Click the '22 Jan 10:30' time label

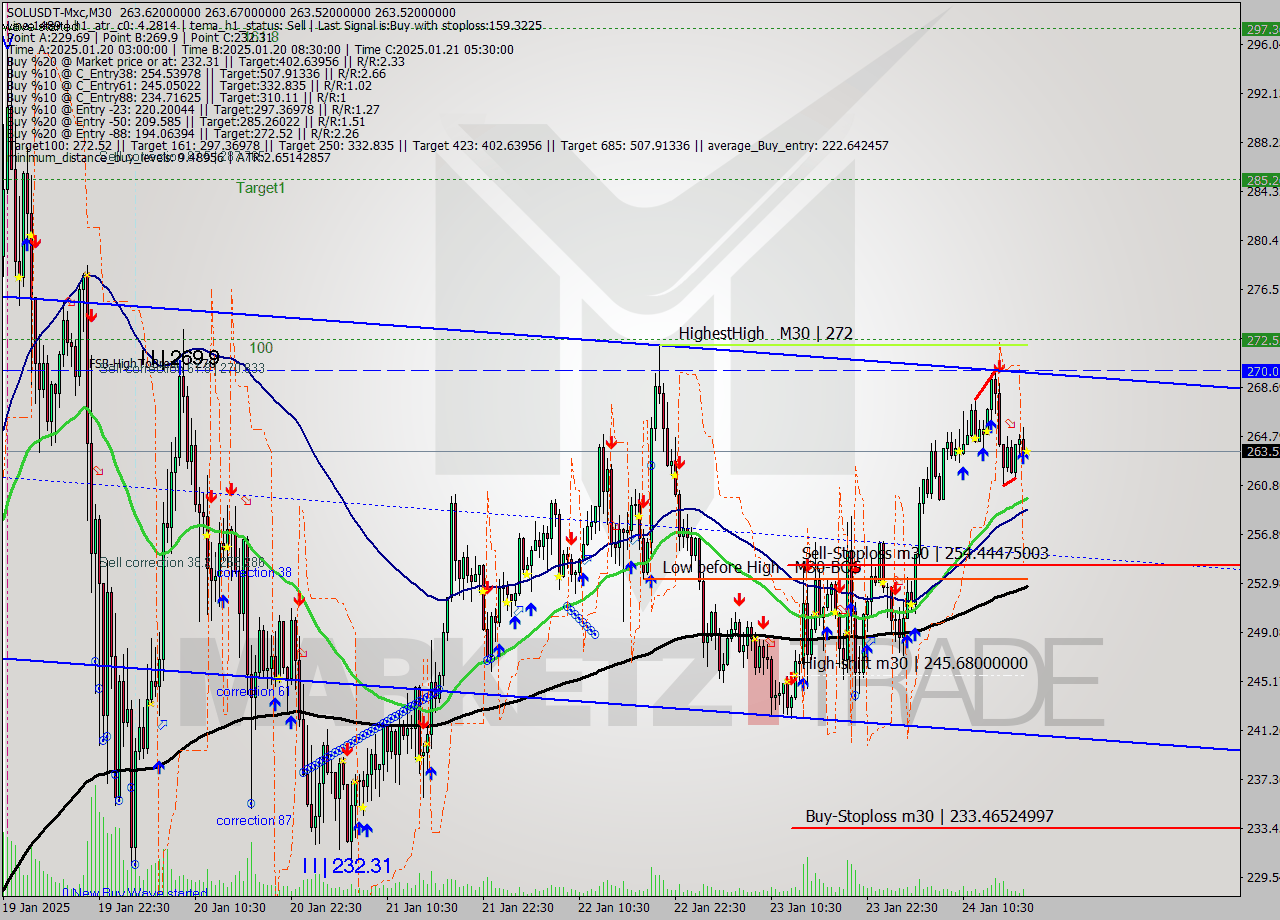(x=614, y=908)
